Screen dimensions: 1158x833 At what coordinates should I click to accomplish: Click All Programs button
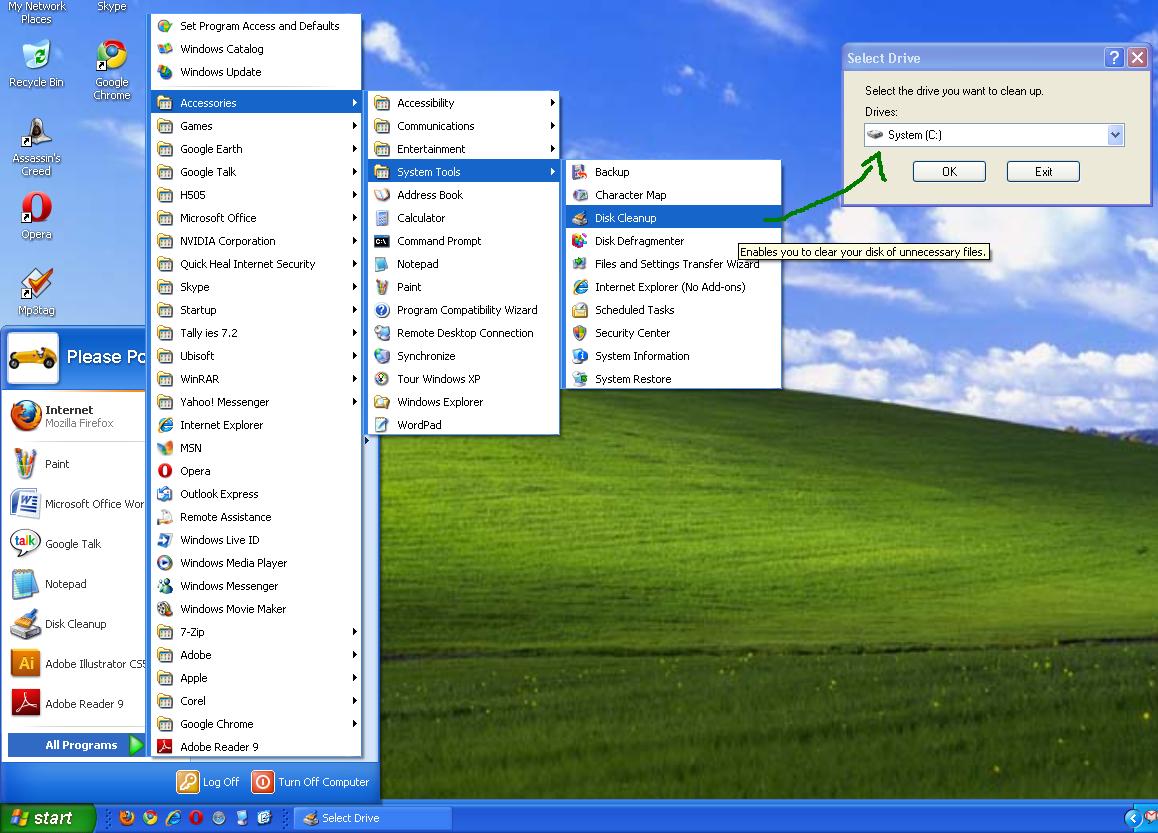[76, 744]
